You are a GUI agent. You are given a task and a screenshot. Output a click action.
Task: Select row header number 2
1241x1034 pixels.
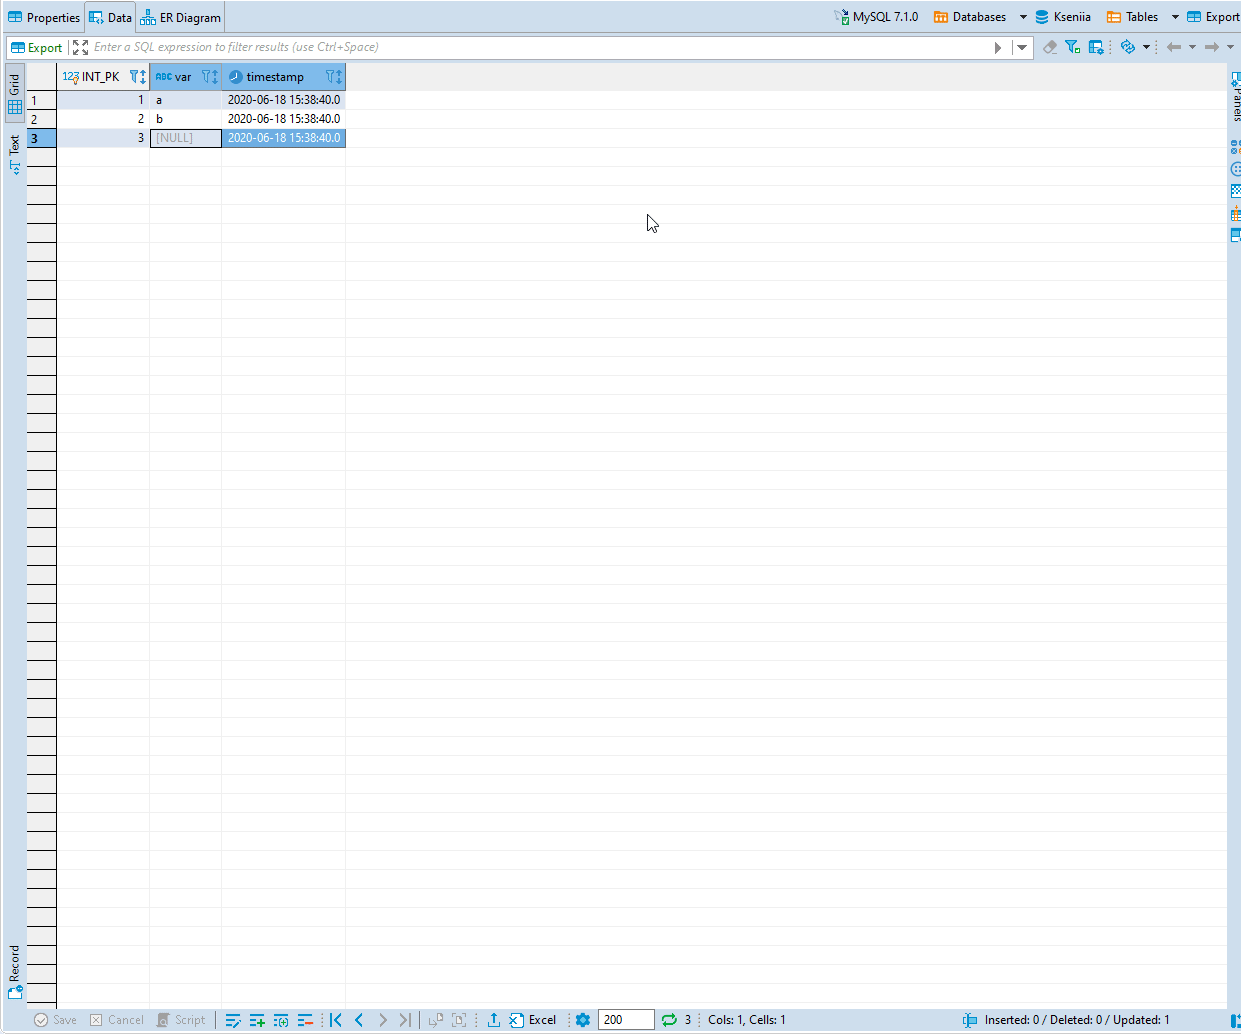tap(41, 119)
